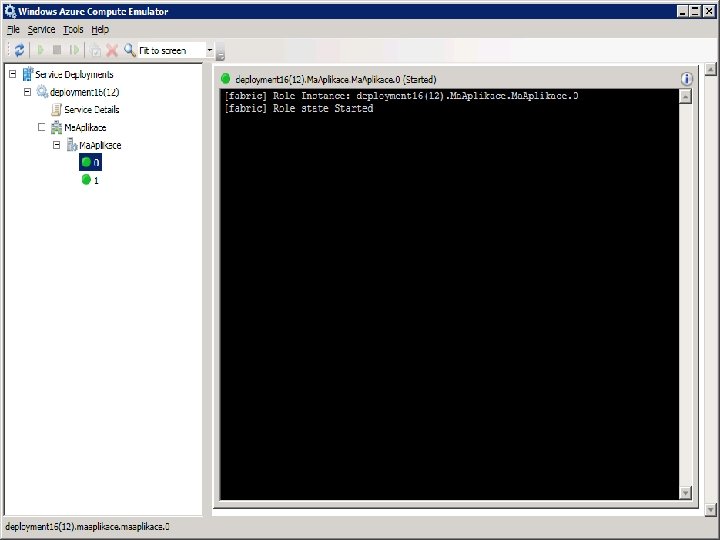The image size is (720, 540).
Task: Click the scroll document icon beside Service Details
Action: [56, 109]
